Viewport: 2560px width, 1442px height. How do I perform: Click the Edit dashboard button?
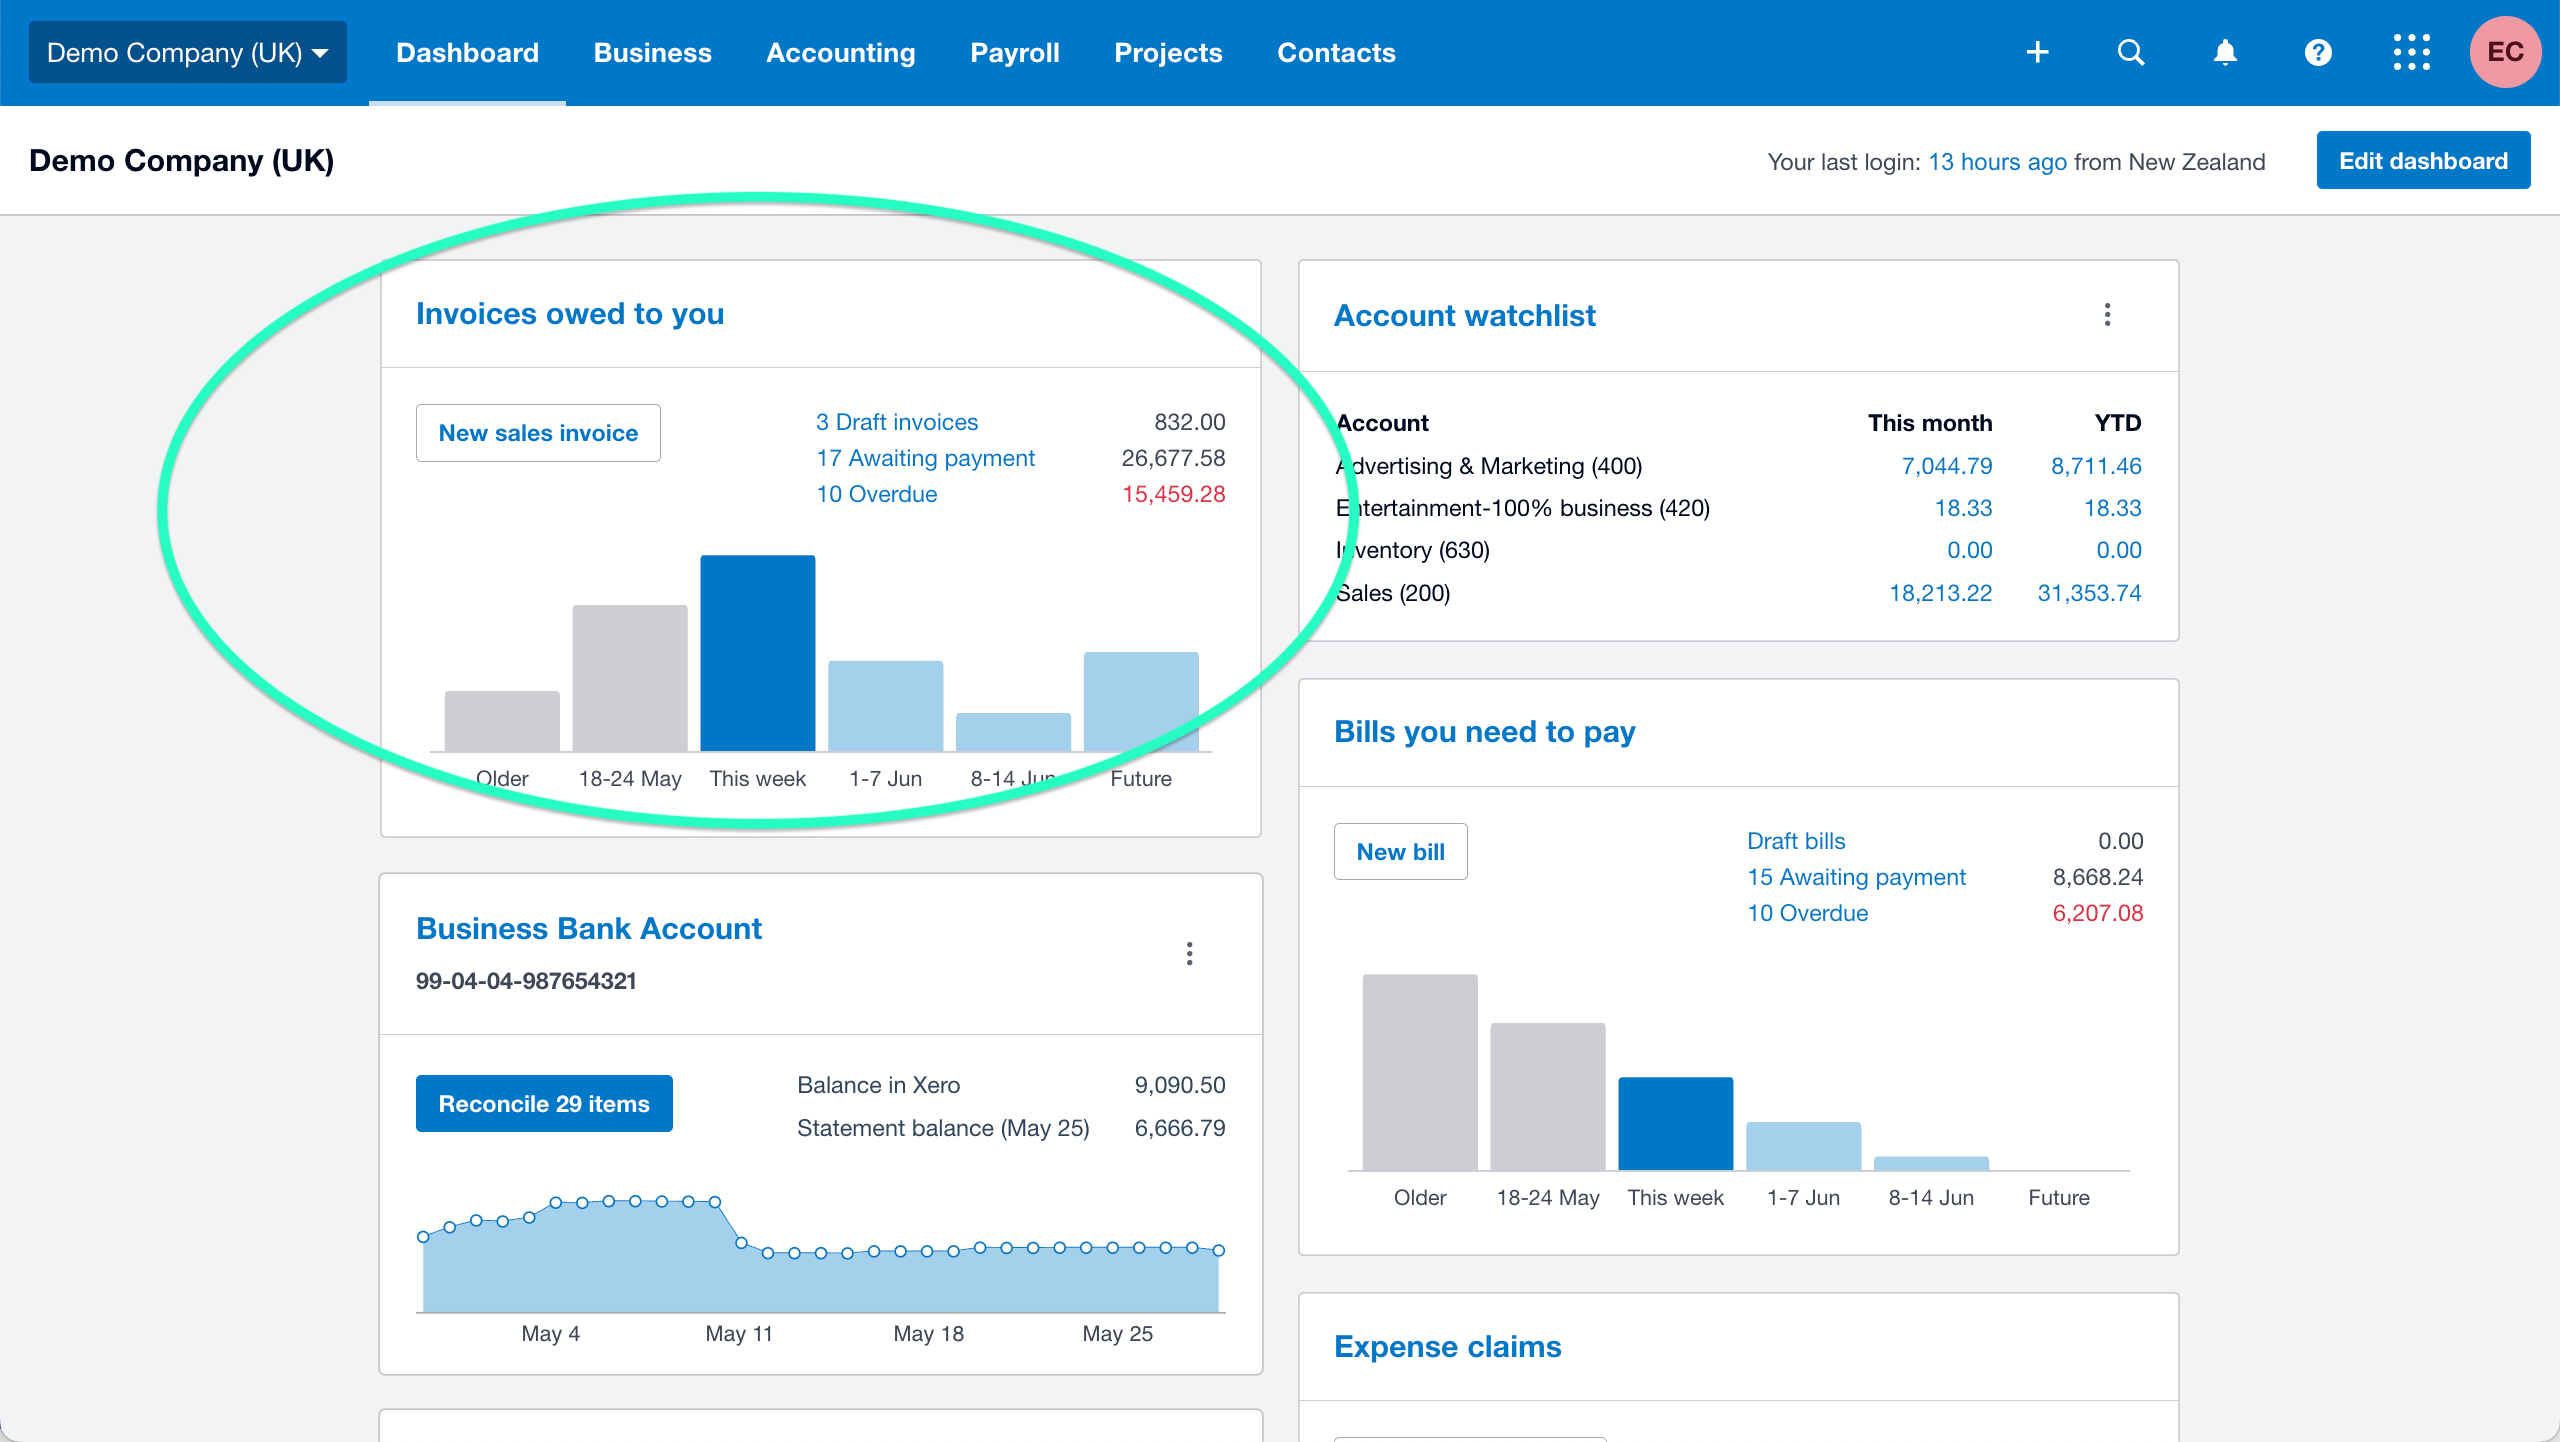[x=2424, y=160]
